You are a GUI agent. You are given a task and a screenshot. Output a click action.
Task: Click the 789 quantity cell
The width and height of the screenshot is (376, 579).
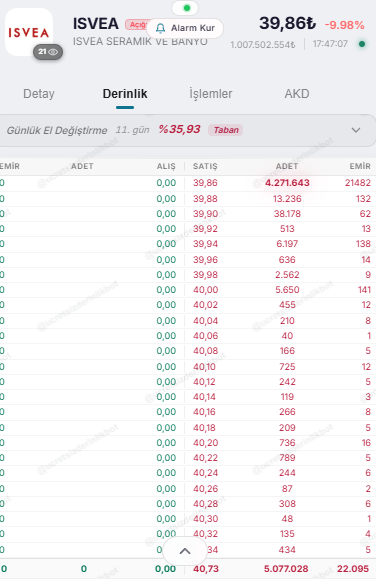287,458
